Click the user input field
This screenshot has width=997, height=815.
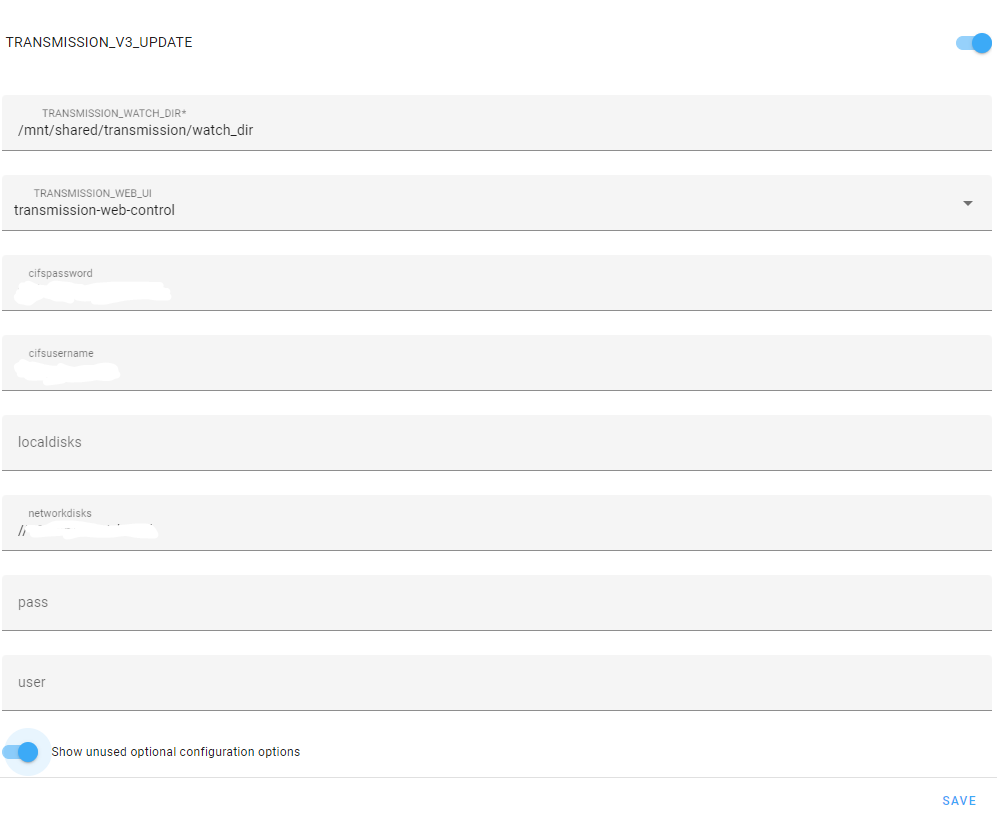click(400, 682)
